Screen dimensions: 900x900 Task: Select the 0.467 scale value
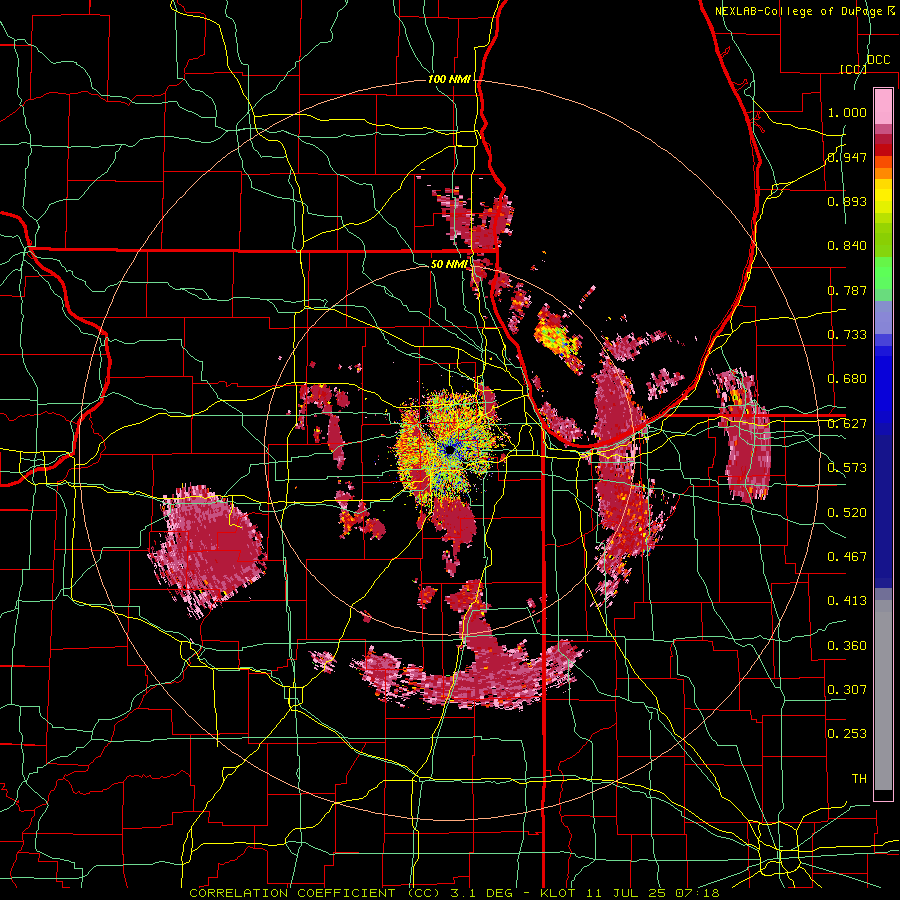point(847,557)
